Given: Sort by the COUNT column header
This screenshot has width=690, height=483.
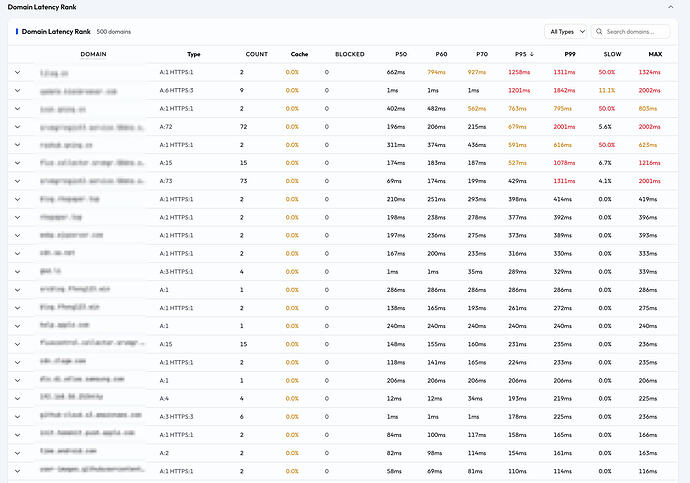Looking at the screenshot, I should point(257,54).
